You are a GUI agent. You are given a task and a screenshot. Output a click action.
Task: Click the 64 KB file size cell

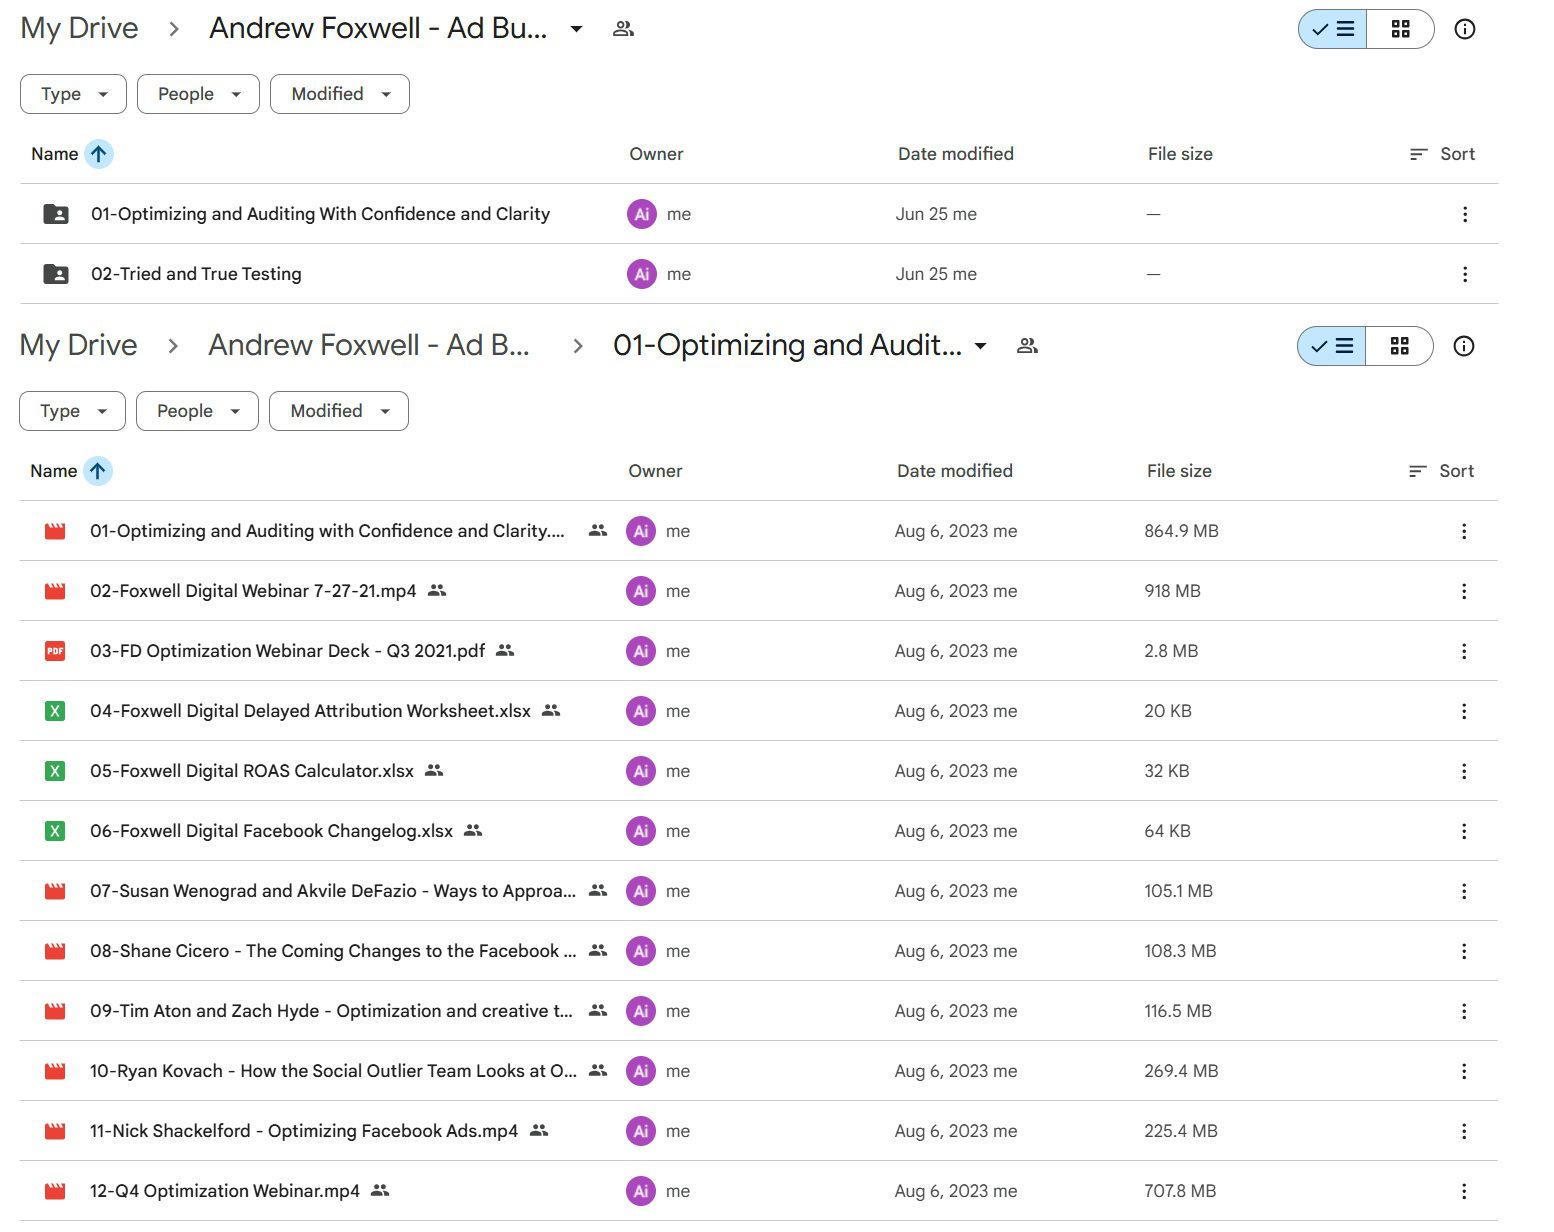(1167, 831)
